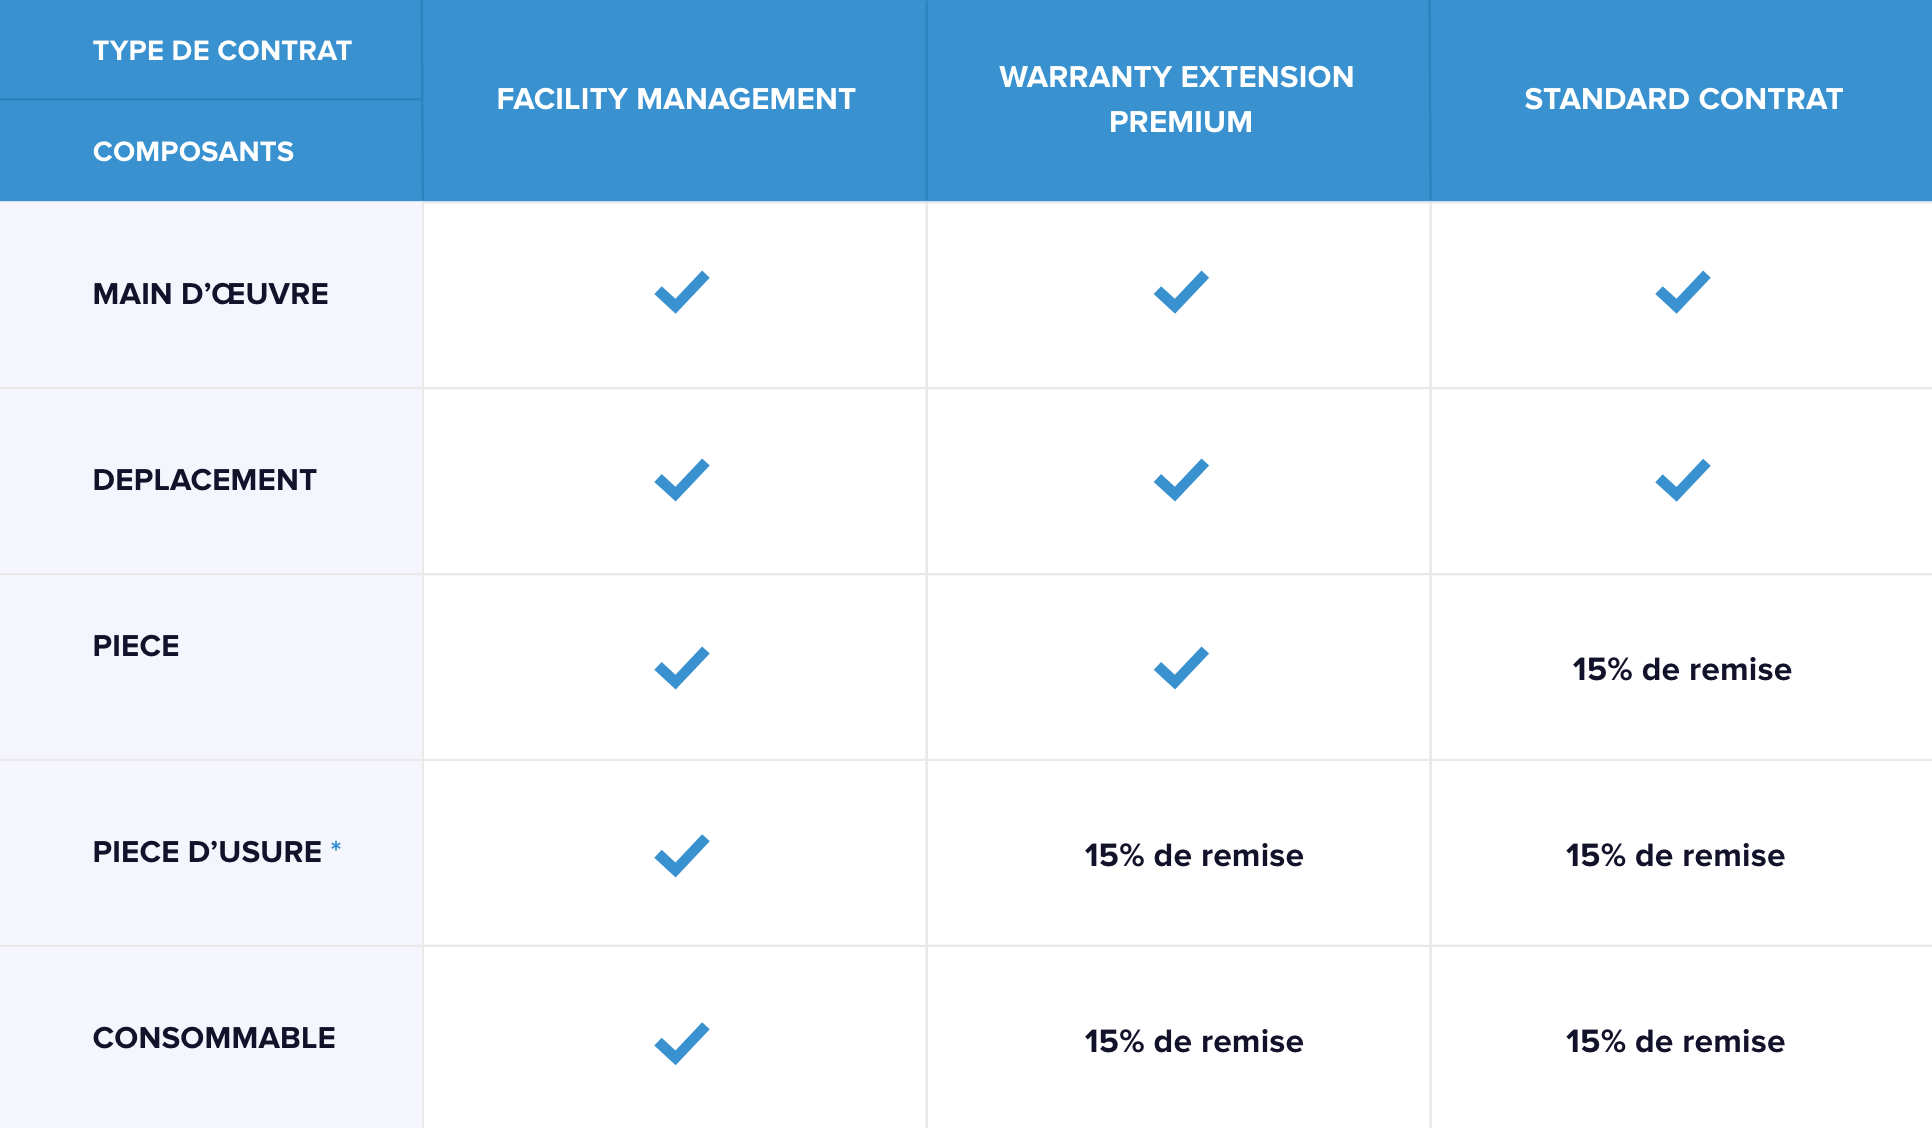Screen dimensions: 1932x1128
Task: Click the blue asterisk beside Piece d'usure
Action: [x=336, y=847]
